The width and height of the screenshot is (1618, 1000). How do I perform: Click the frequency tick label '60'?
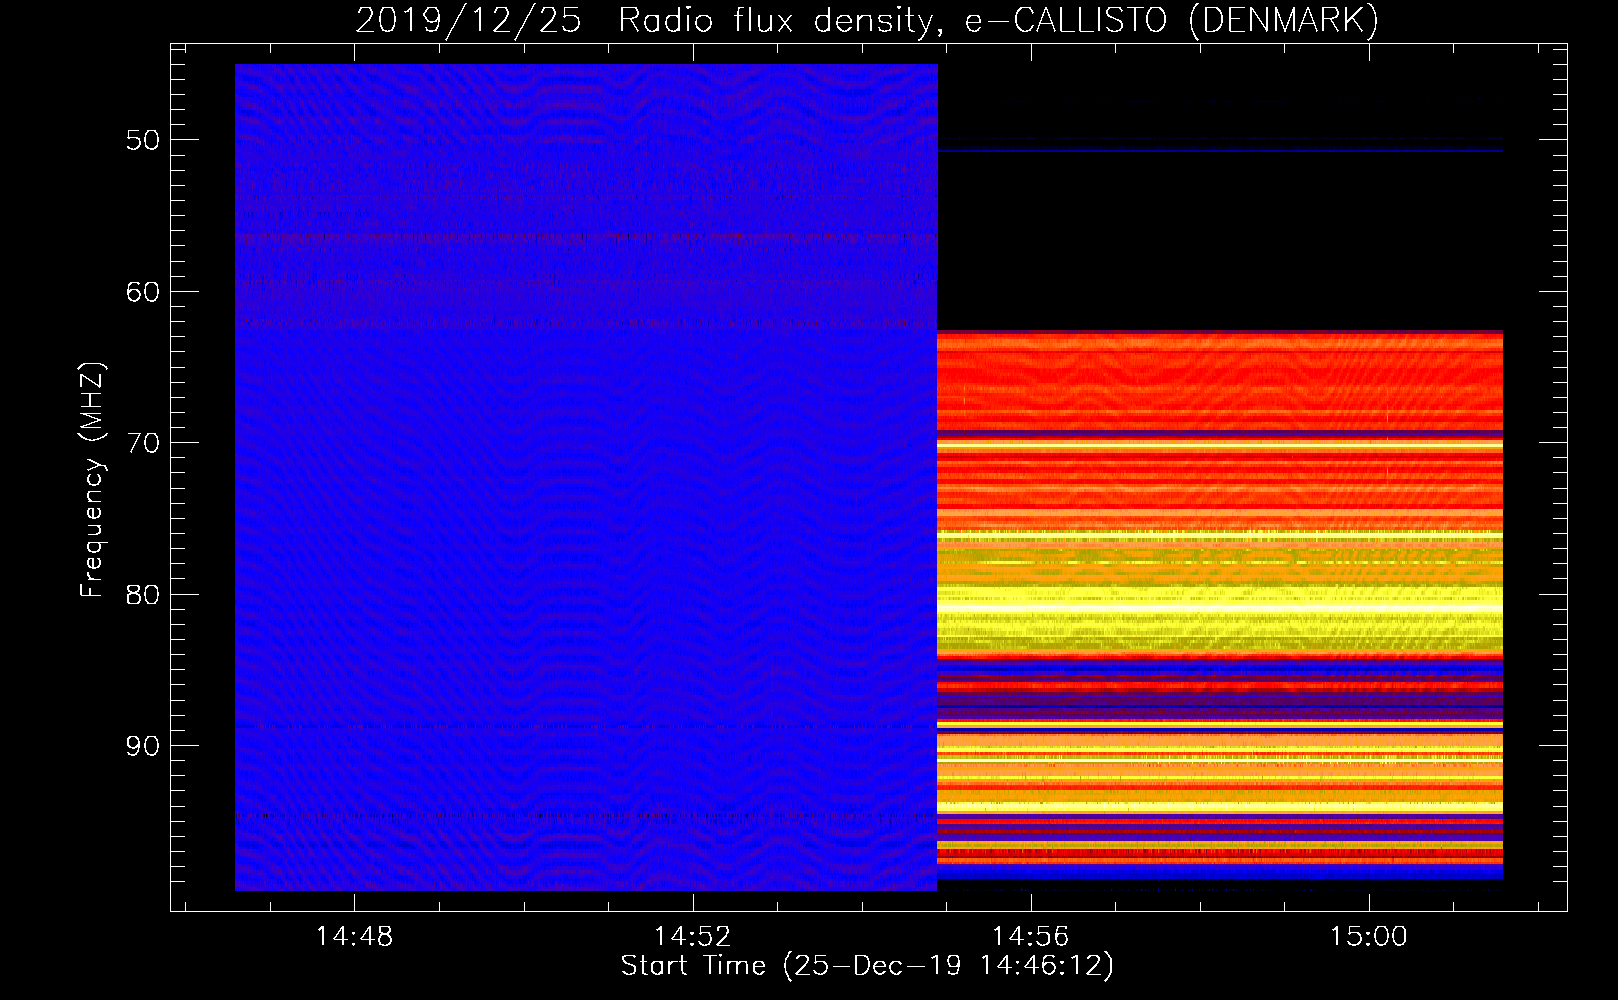point(143,292)
